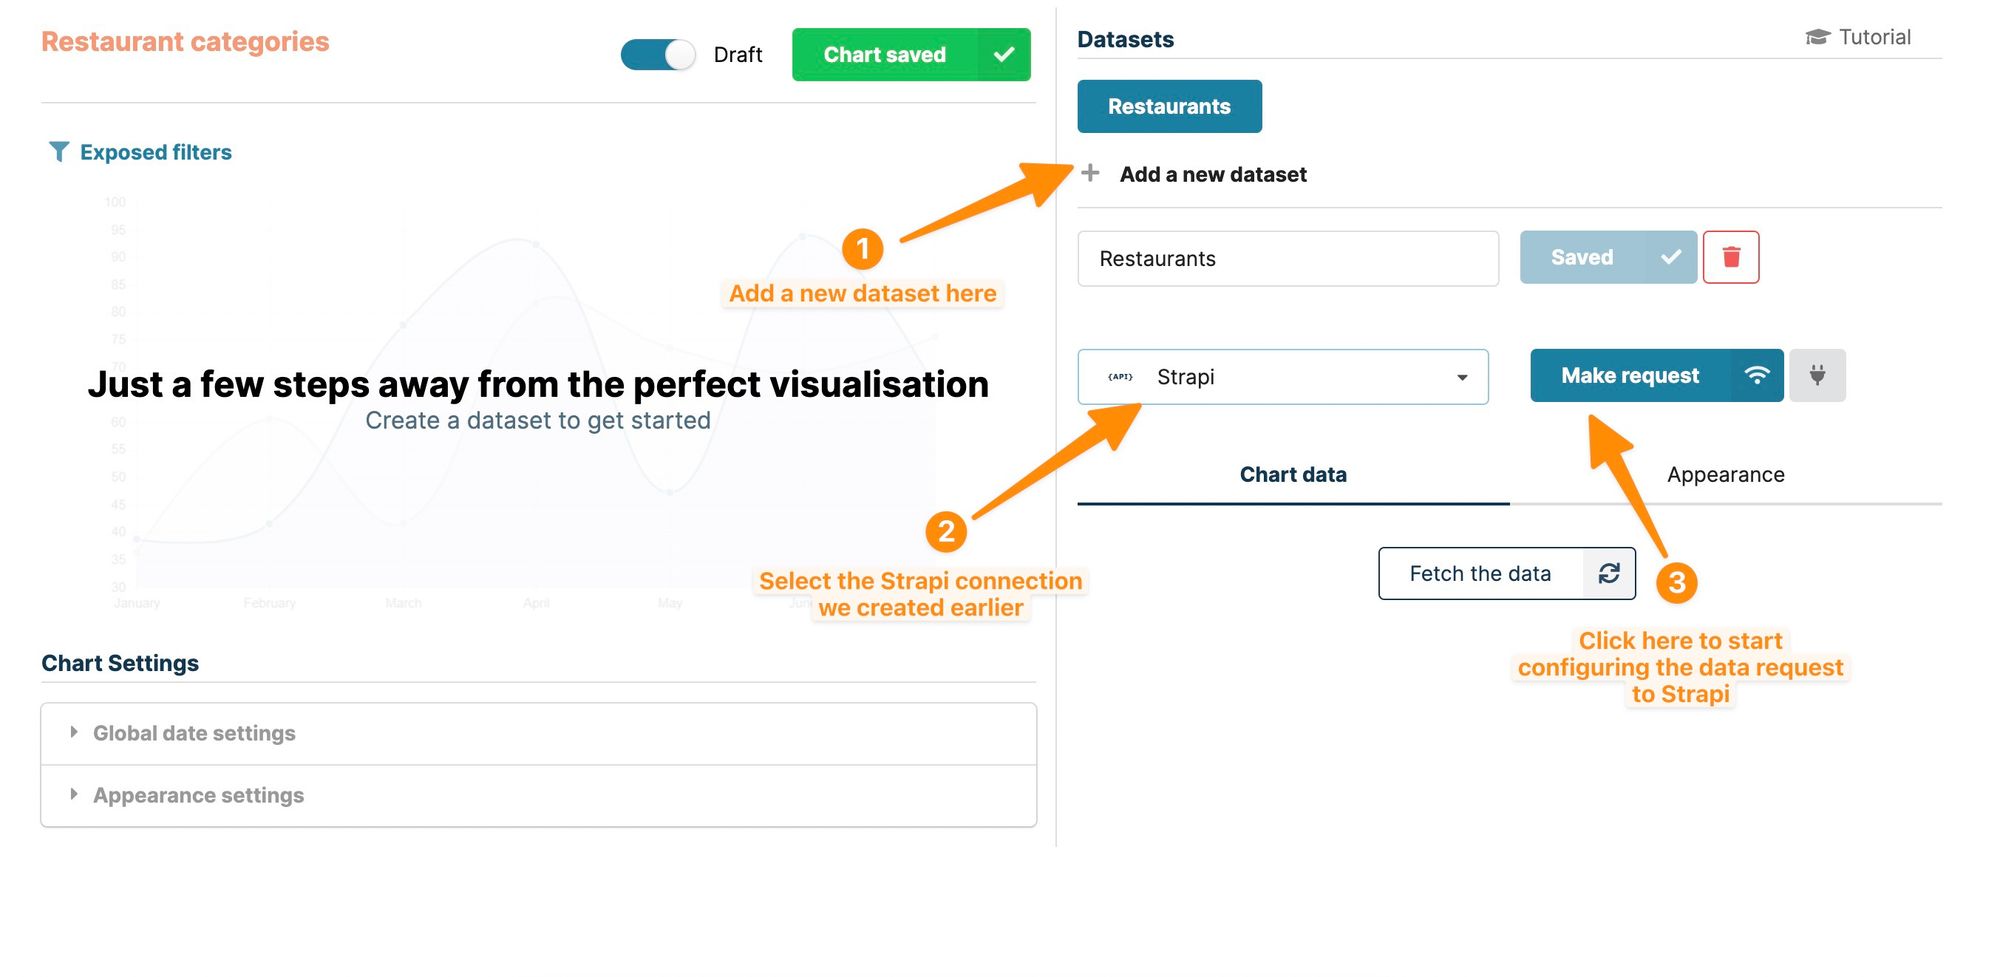Click the wifi icon on Make request

[1757, 375]
